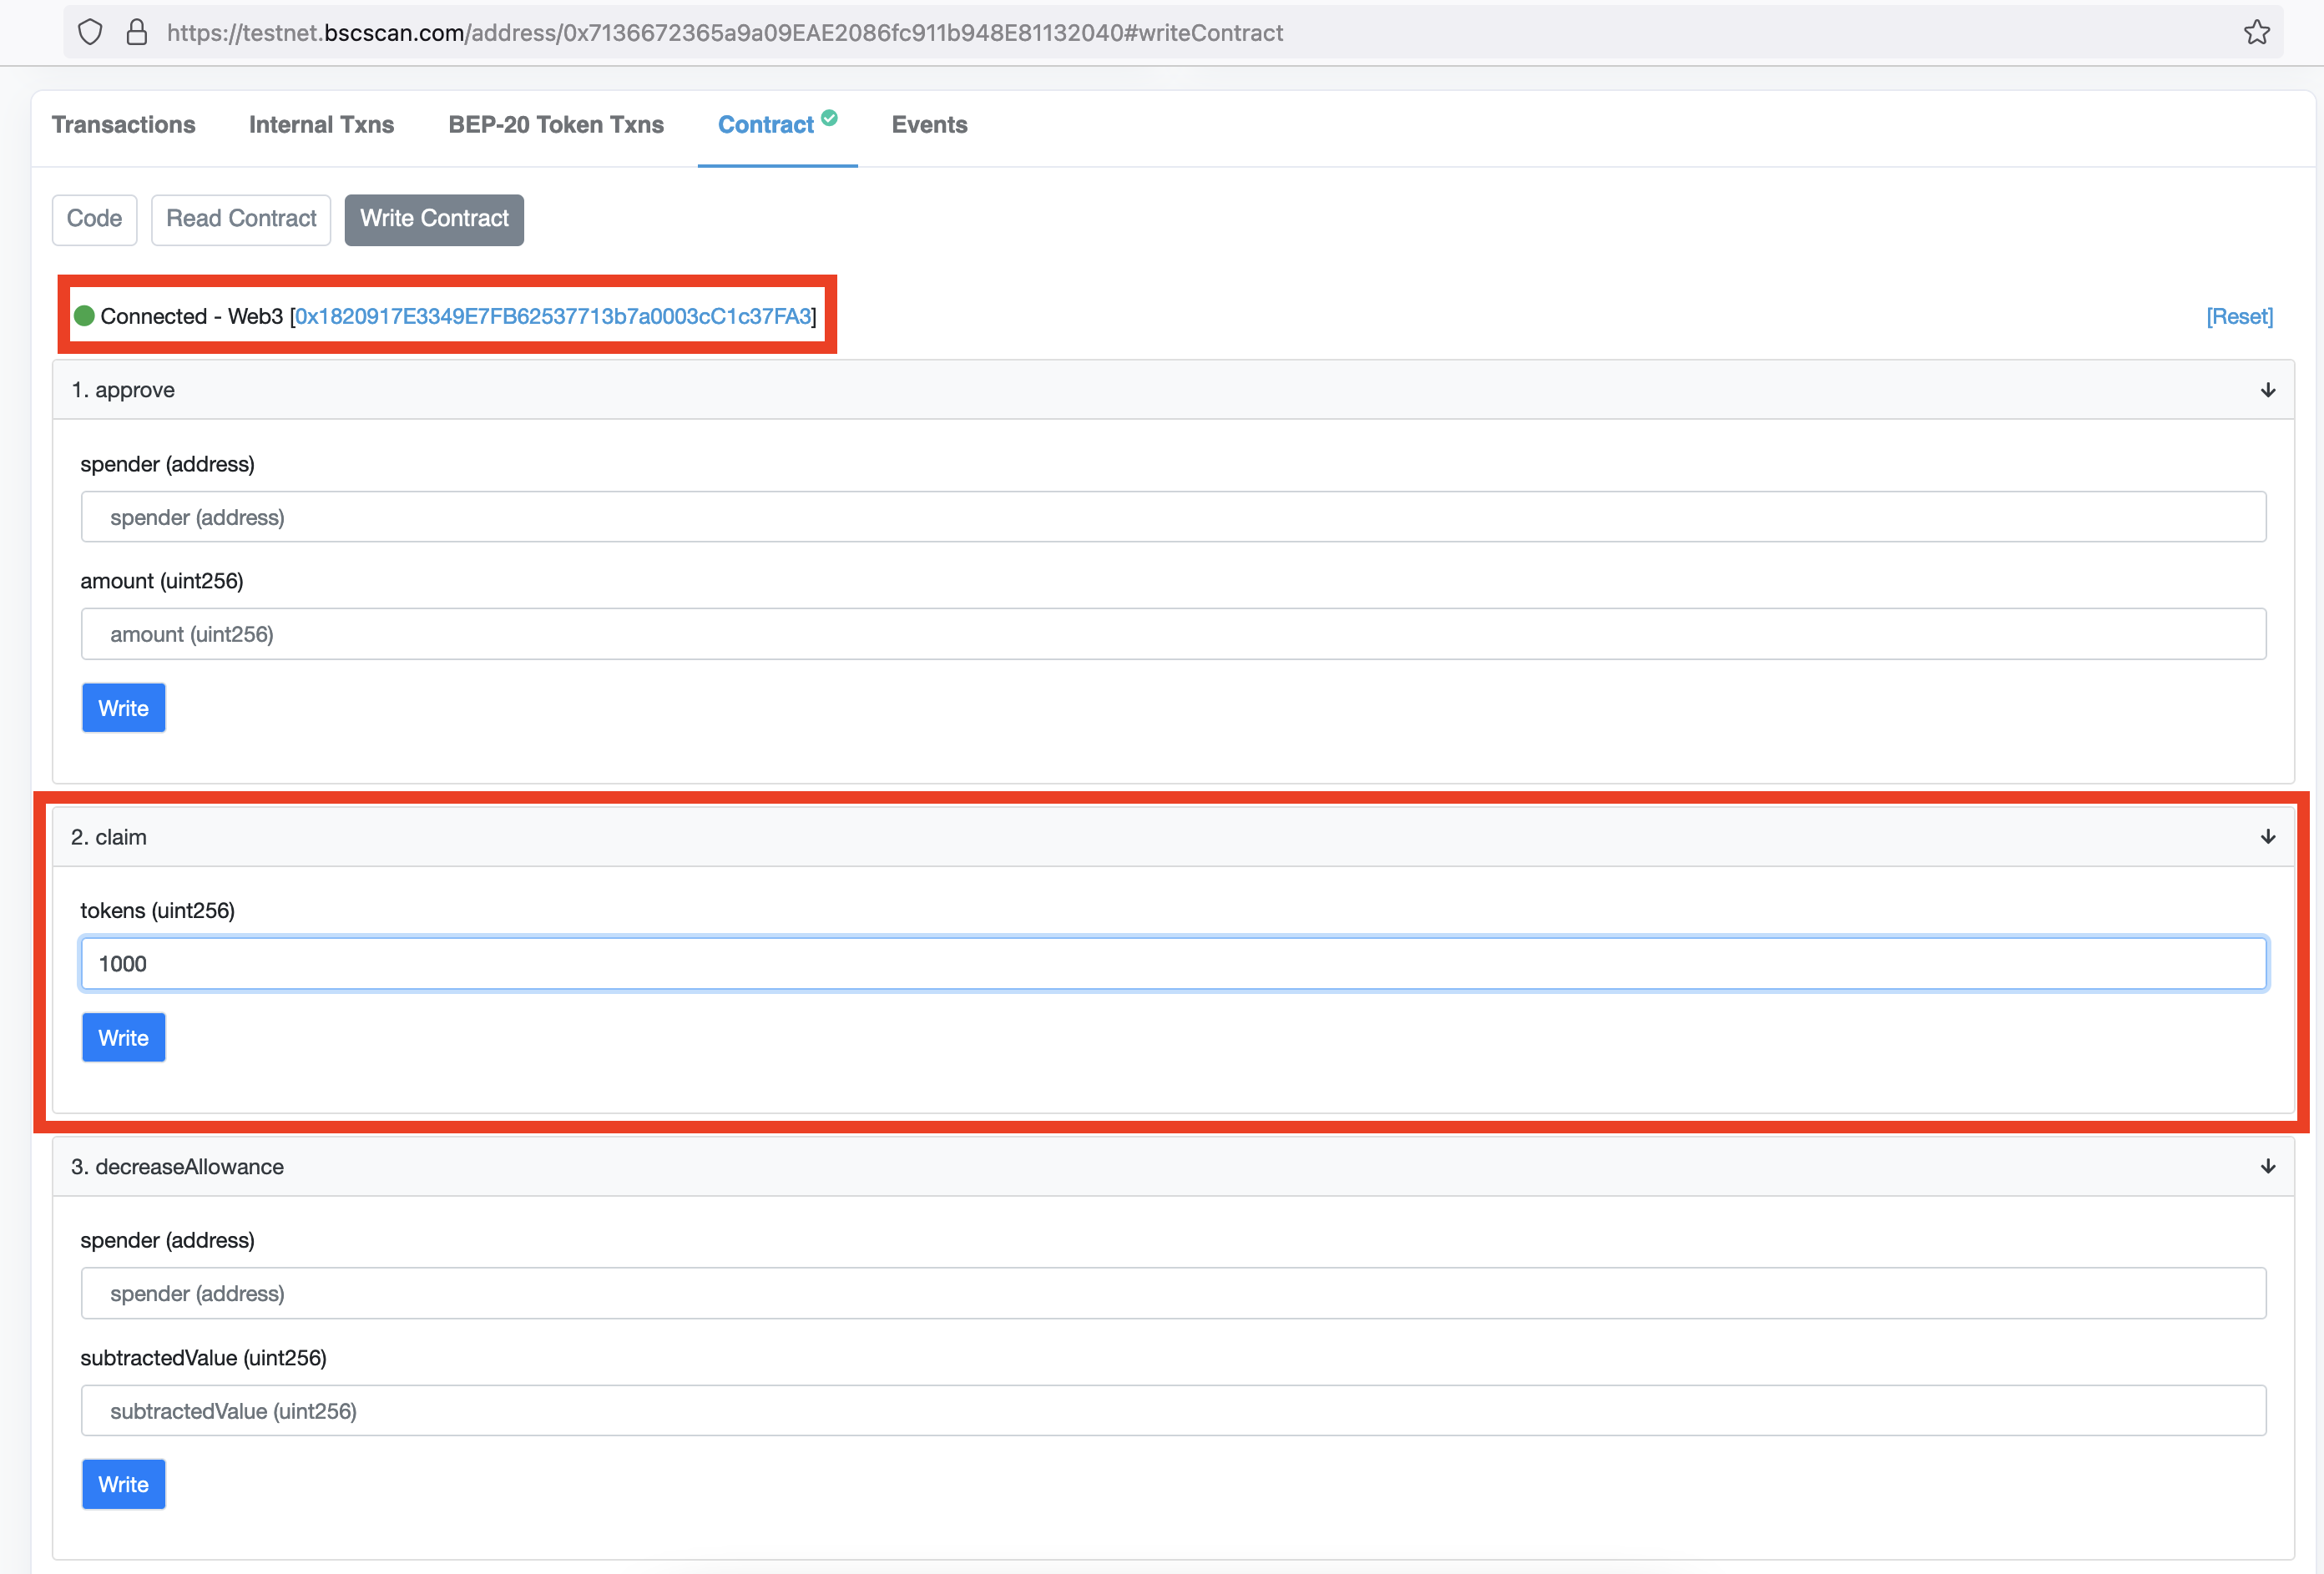The height and width of the screenshot is (1574, 2324).
Task: Collapse the approve section arrow
Action: [2268, 390]
